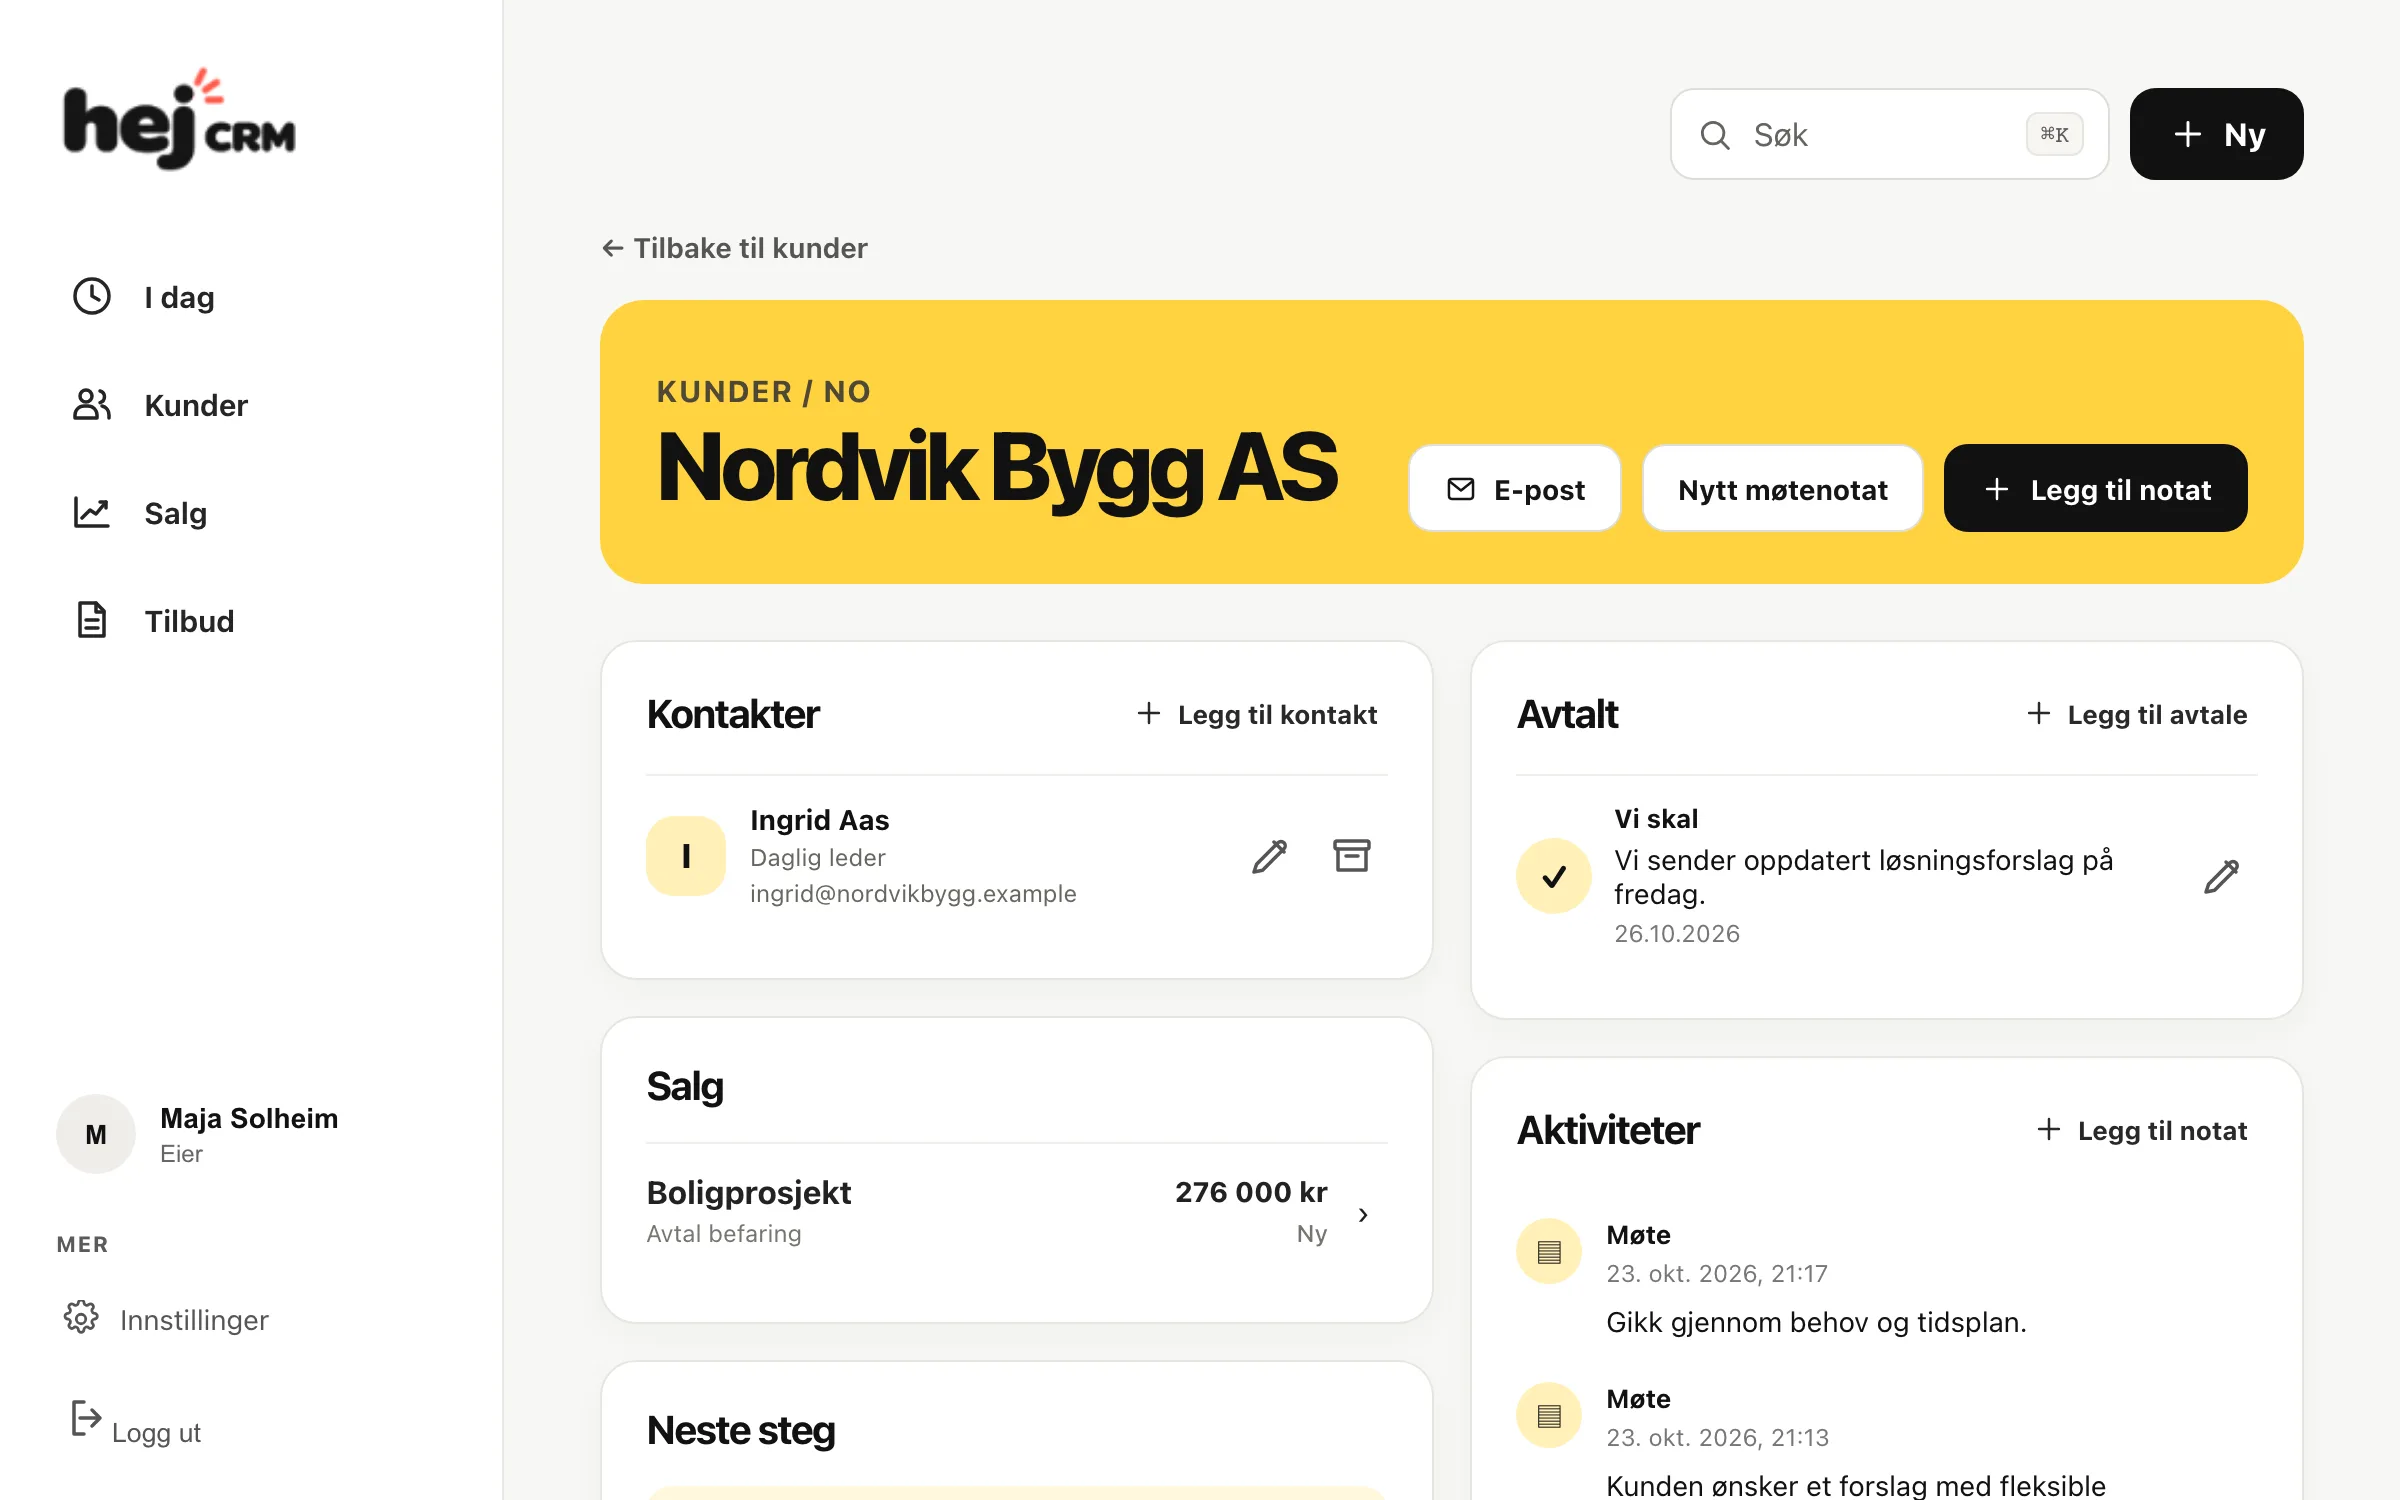Add contact with Legg til kontakt
Image resolution: width=2400 pixels, height=1500 pixels.
[1257, 714]
